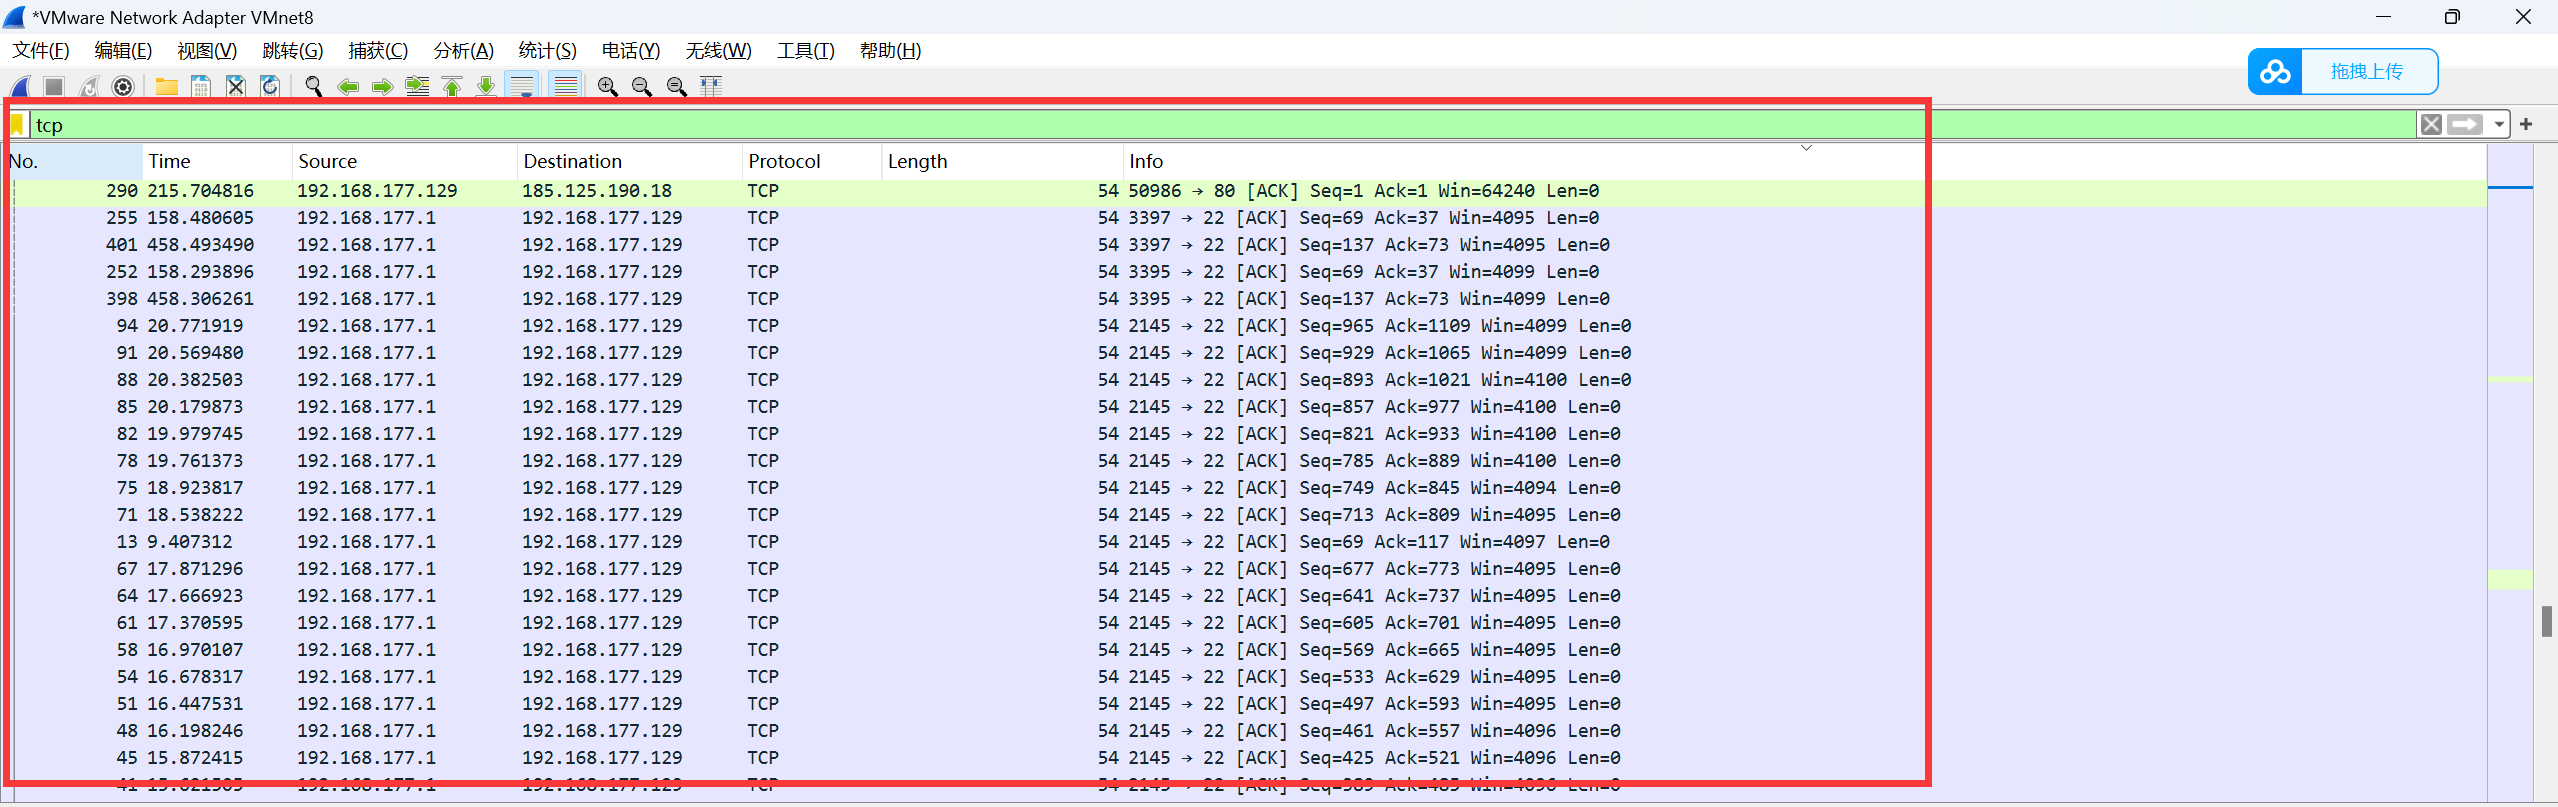Open a capture file with folder icon
Image resolution: width=2558 pixels, height=807 pixels.
click(166, 87)
